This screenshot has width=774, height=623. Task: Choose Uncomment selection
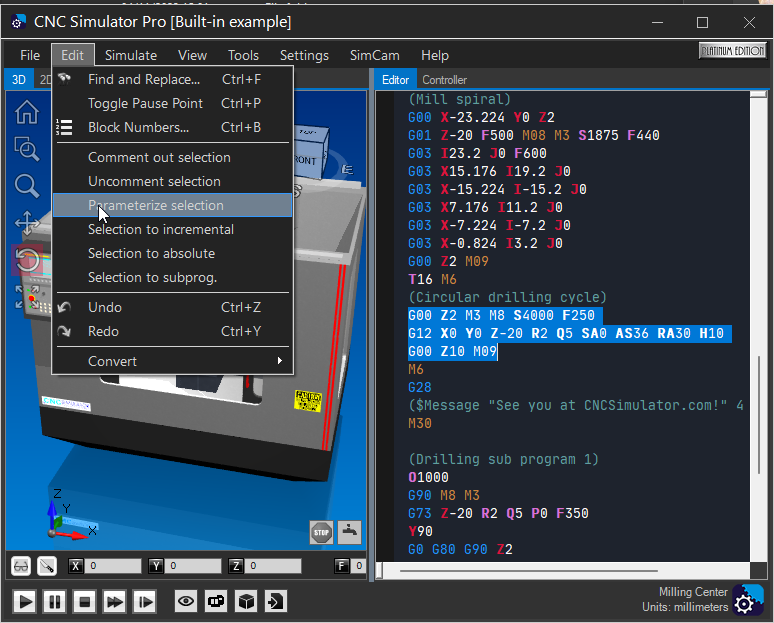coord(172,181)
